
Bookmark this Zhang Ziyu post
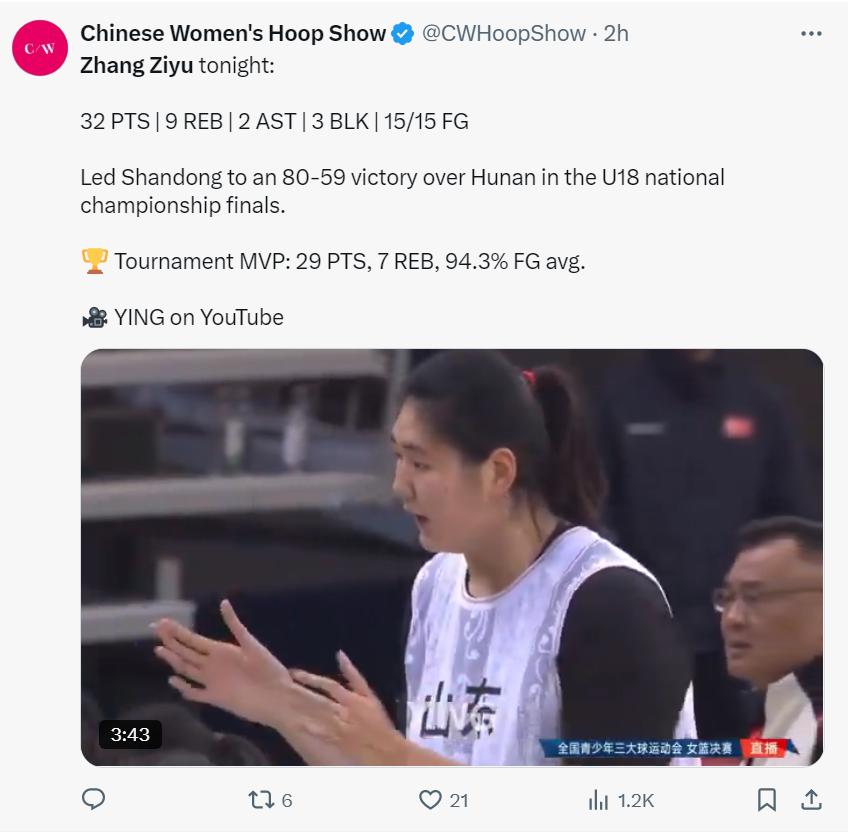click(767, 800)
